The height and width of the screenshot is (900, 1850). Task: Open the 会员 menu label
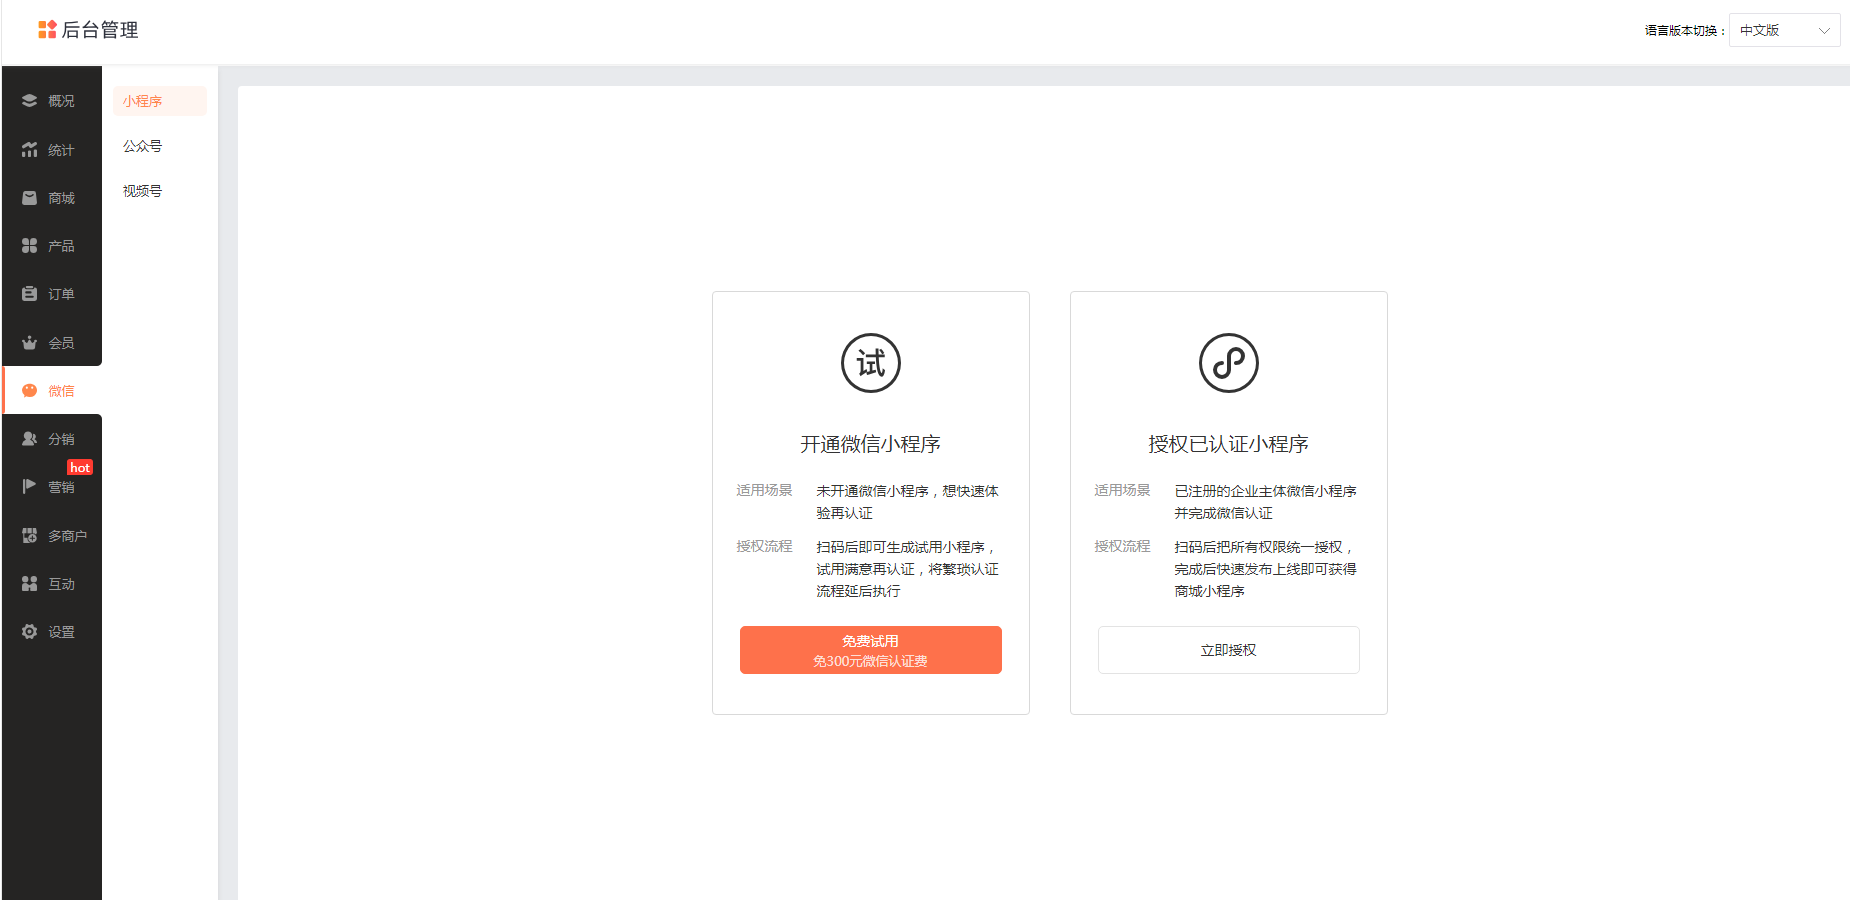coord(61,343)
